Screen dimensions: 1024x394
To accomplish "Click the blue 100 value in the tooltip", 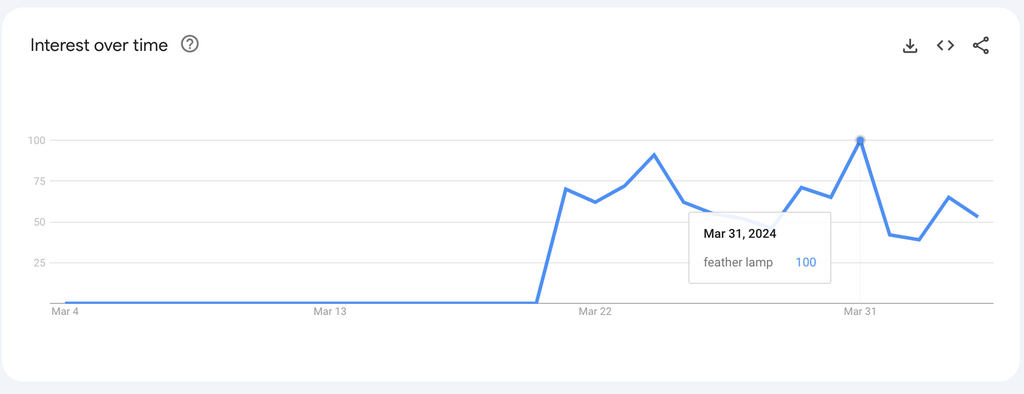I will pyautogui.click(x=806, y=263).
